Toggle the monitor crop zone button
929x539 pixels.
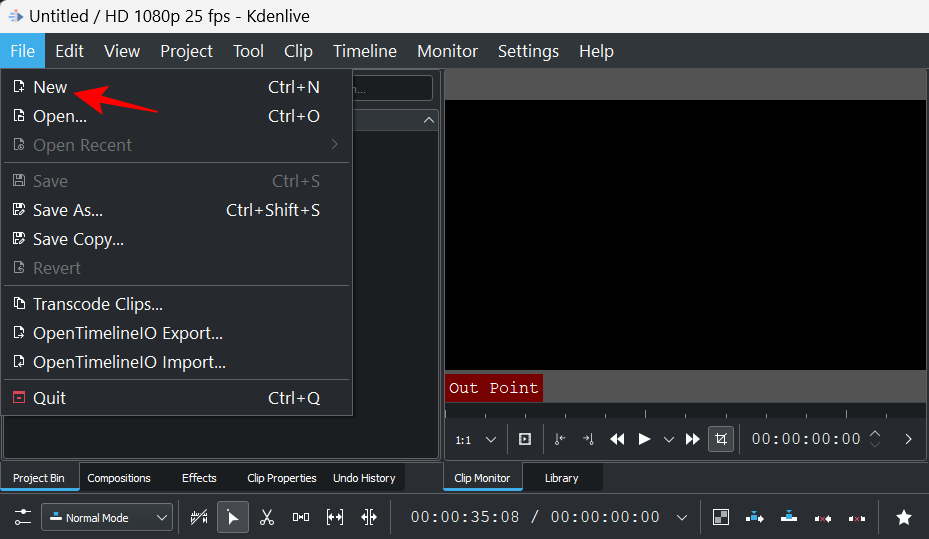tap(720, 439)
